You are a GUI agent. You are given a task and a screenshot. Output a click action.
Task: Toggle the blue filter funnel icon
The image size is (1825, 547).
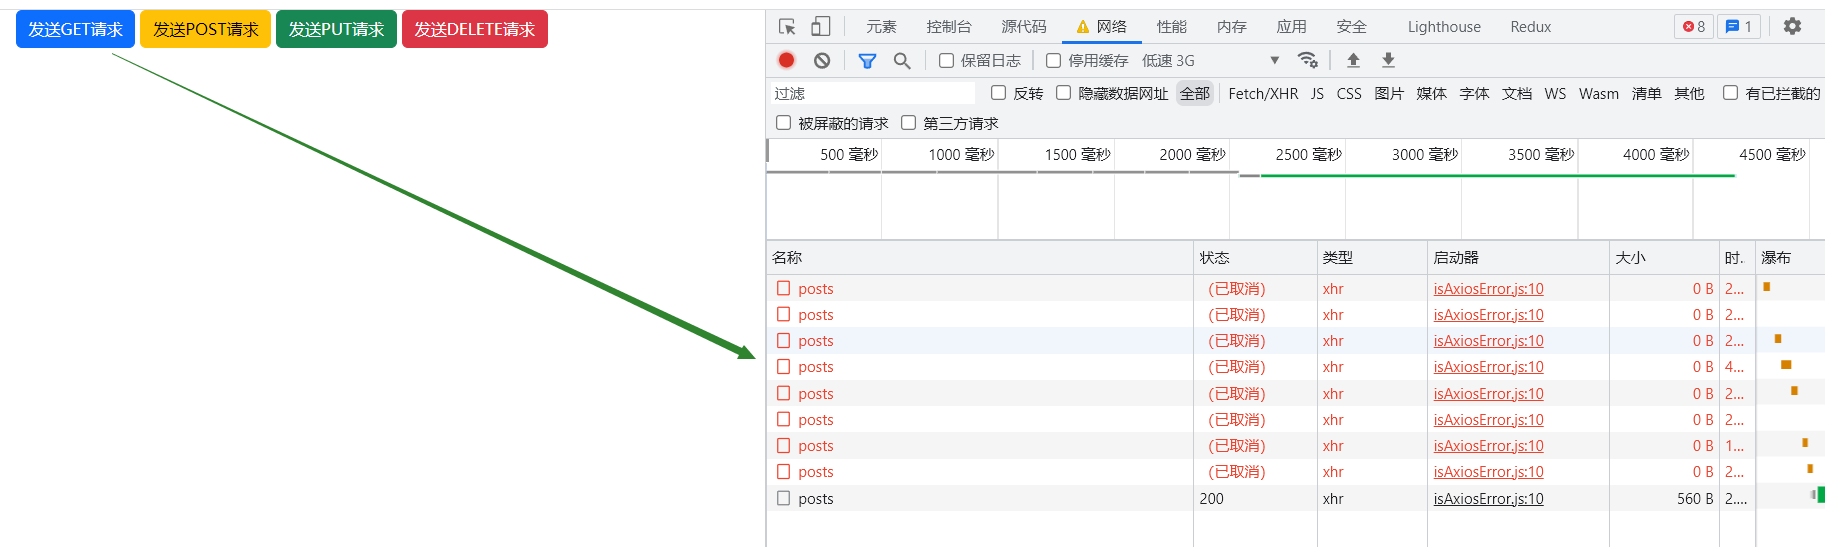(867, 61)
